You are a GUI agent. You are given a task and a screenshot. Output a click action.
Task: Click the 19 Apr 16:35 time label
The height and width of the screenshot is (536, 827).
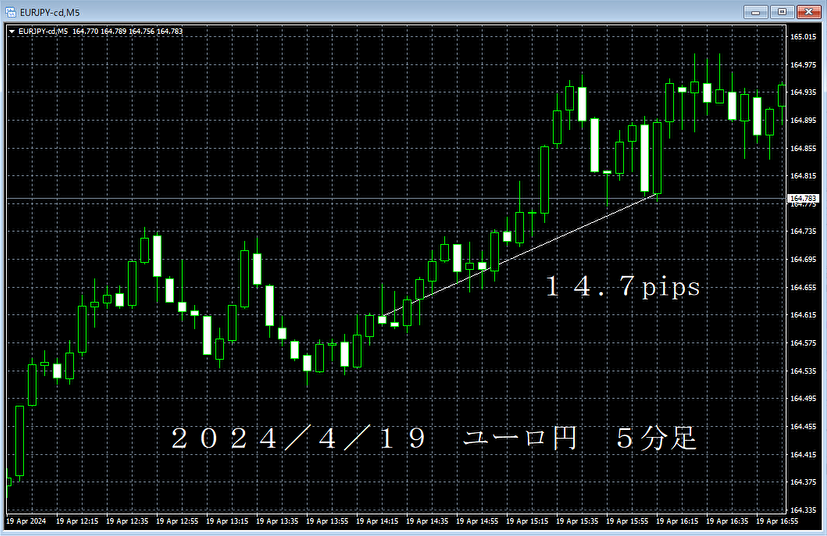(x=727, y=521)
